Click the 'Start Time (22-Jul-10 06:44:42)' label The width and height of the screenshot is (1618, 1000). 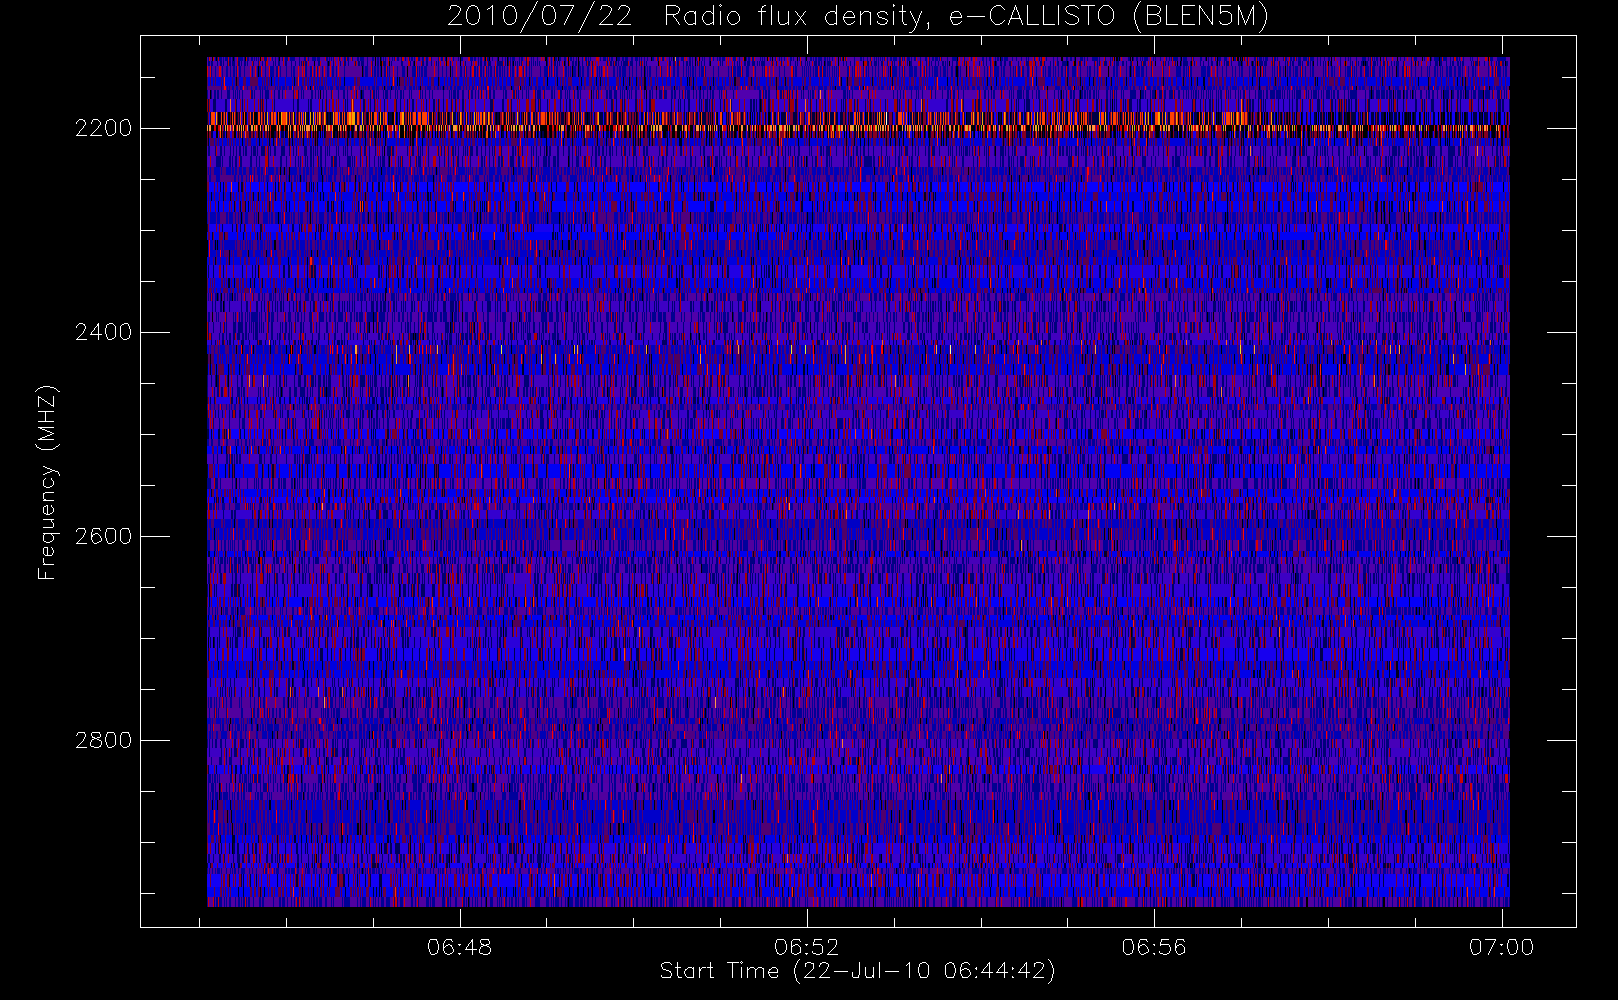pos(857,971)
